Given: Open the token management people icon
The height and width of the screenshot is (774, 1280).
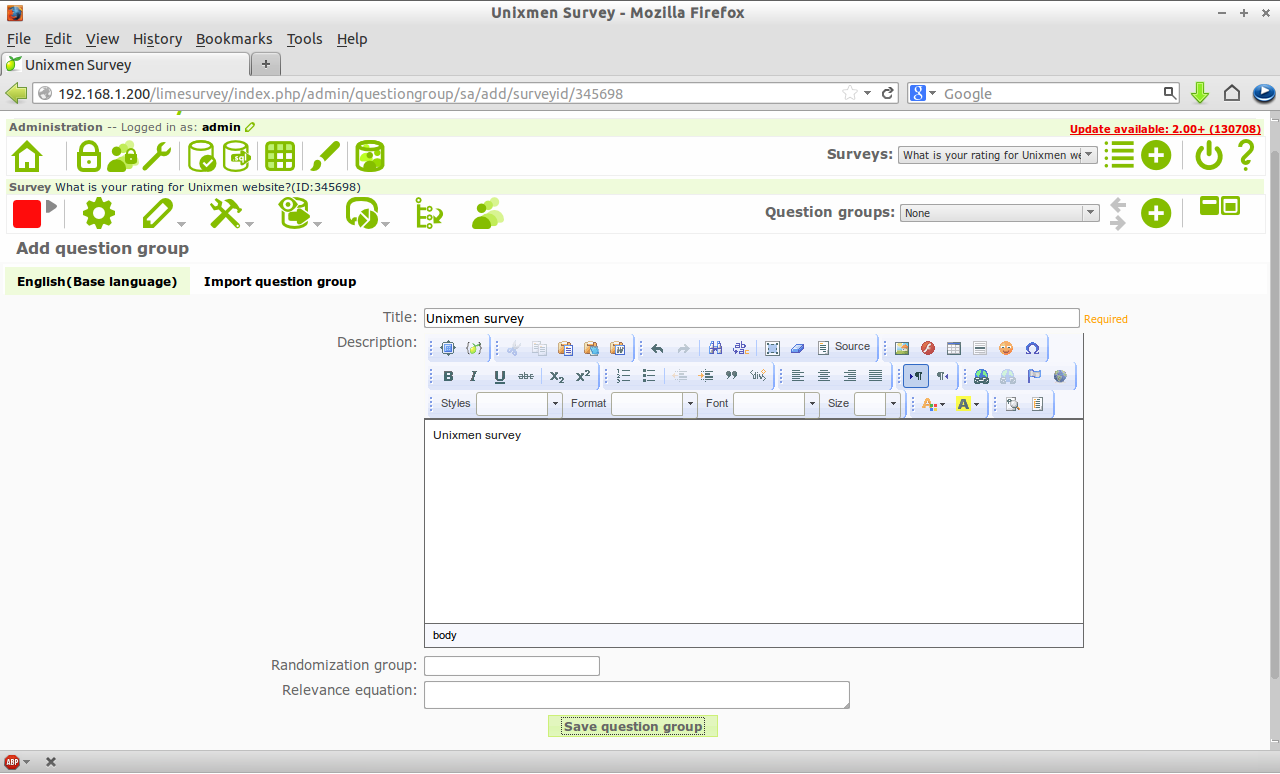Looking at the screenshot, I should pos(488,213).
